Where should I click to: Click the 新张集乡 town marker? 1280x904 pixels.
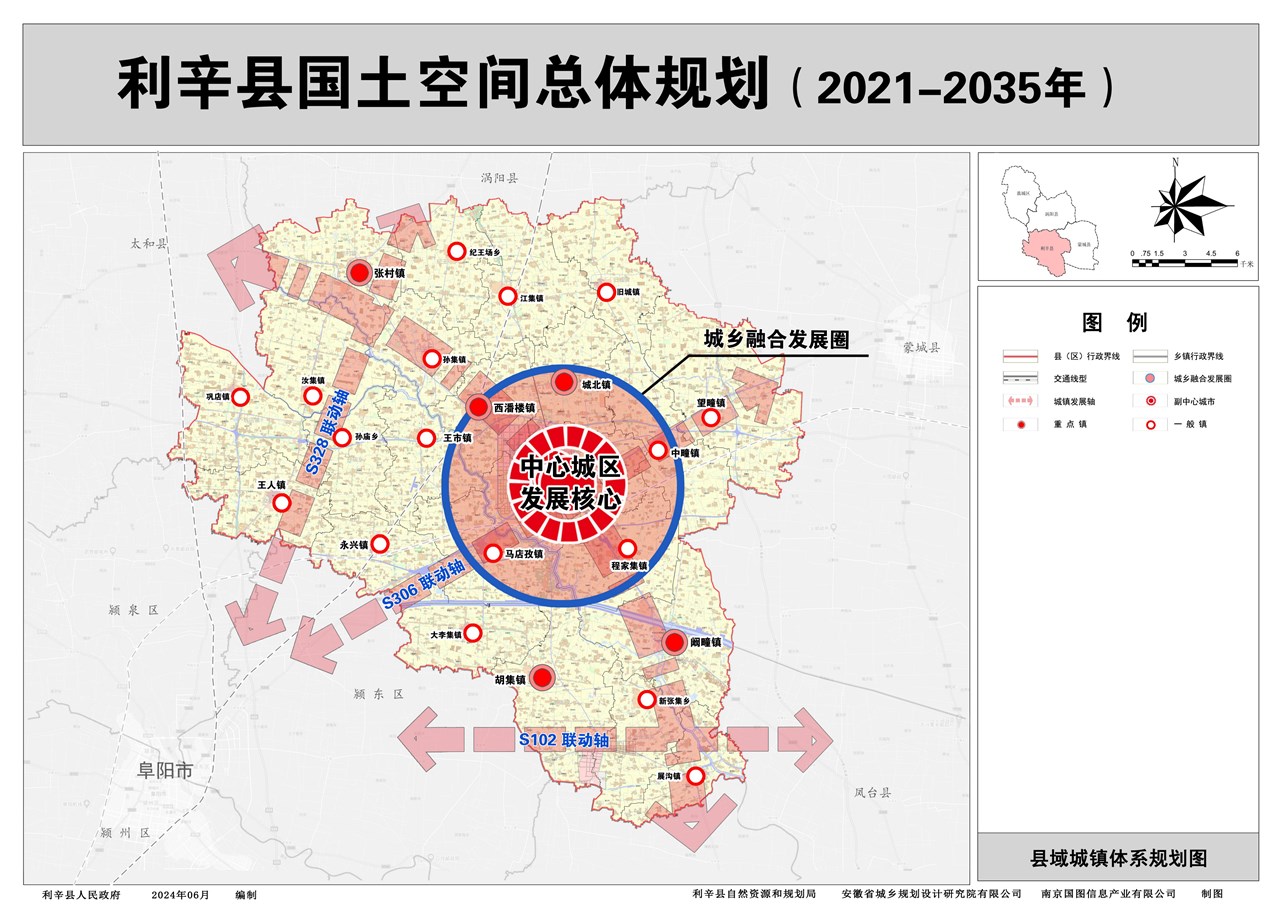click(x=647, y=701)
